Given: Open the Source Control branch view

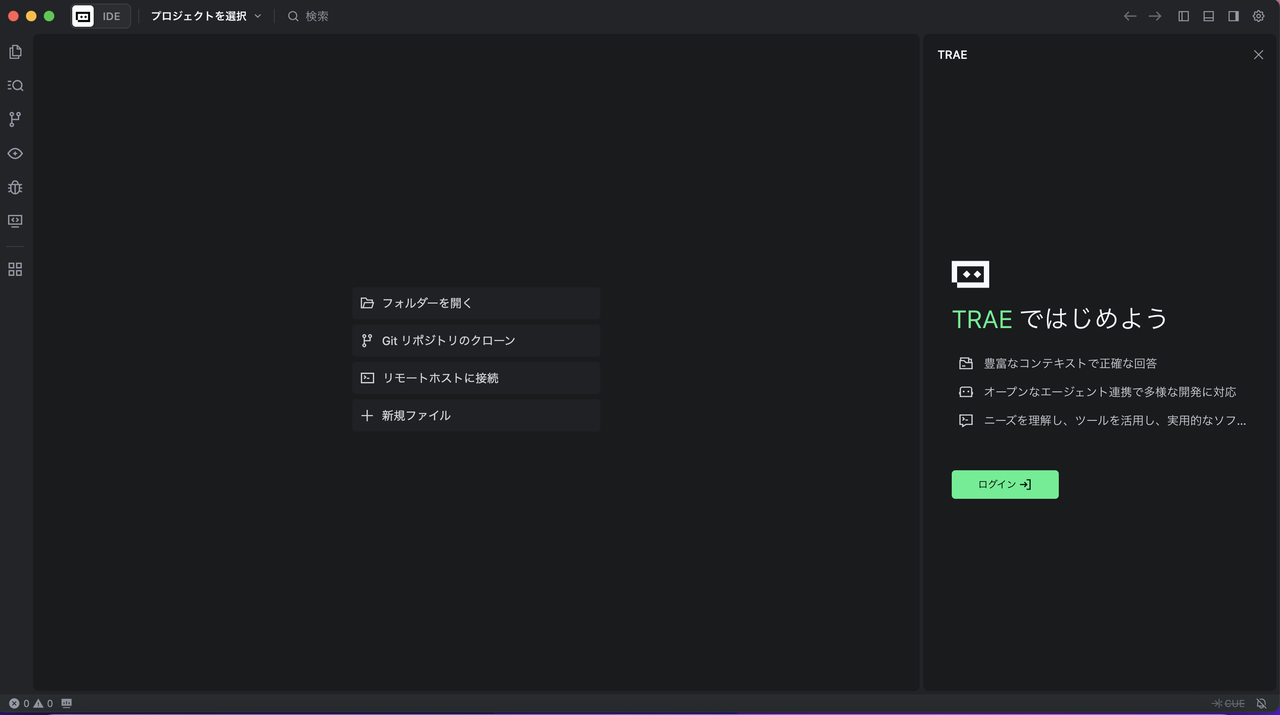Looking at the screenshot, I should (15, 119).
